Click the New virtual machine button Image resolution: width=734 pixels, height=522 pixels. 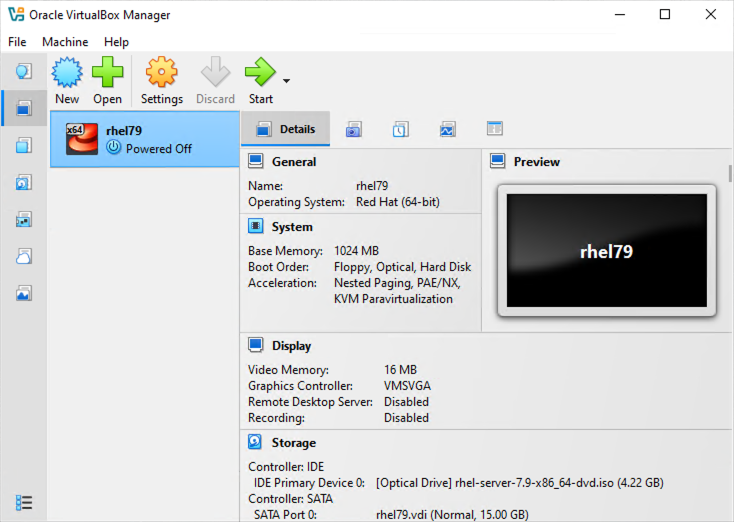[x=67, y=81]
